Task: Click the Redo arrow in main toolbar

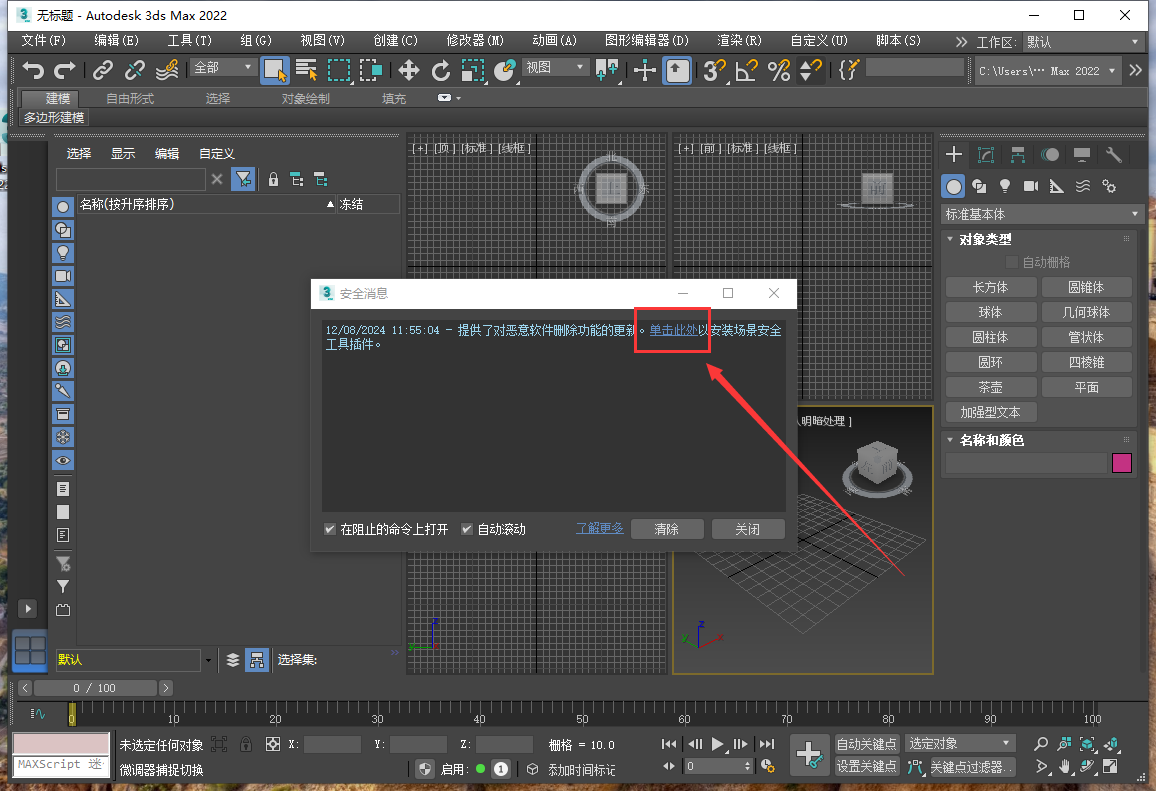Action: click(x=65, y=71)
